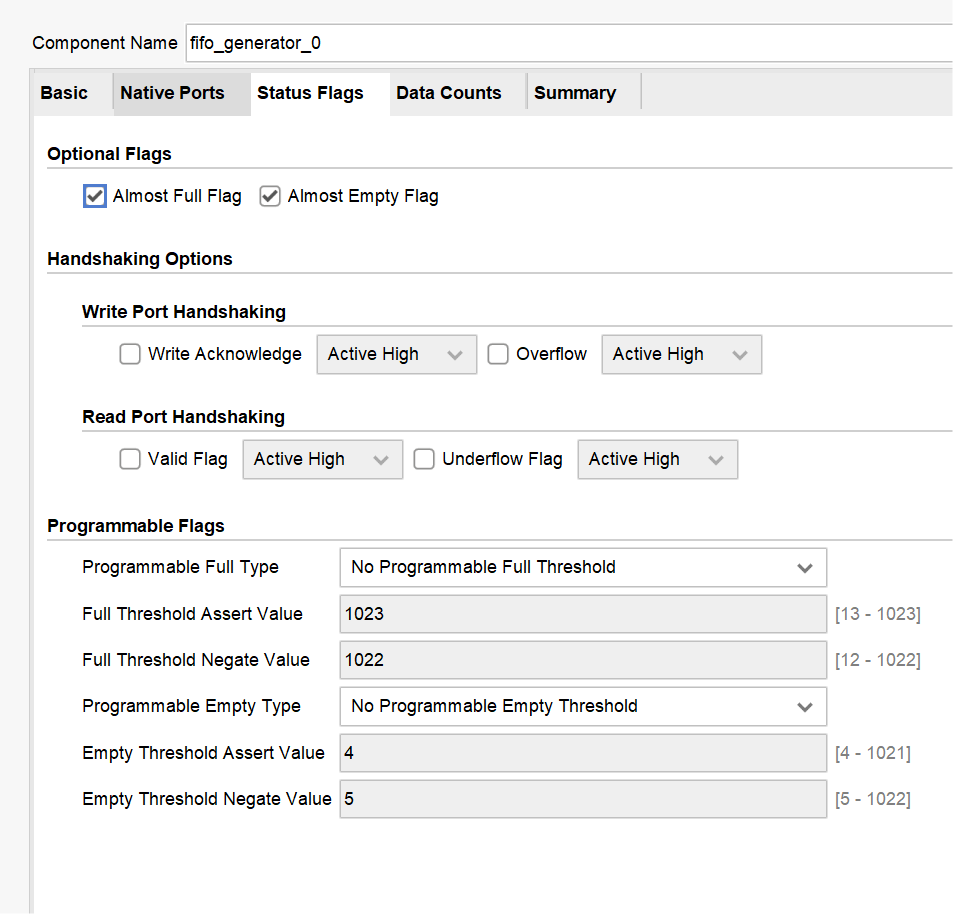Viewport: 953px width, 914px height.
Task: Toggle the Almost Full Flag checkbox
Action: 95,196
